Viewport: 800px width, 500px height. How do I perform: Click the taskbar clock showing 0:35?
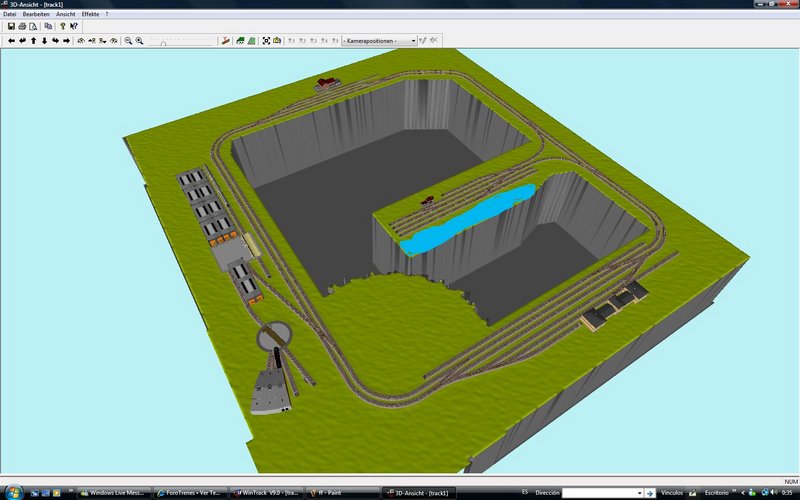point(786,493)
